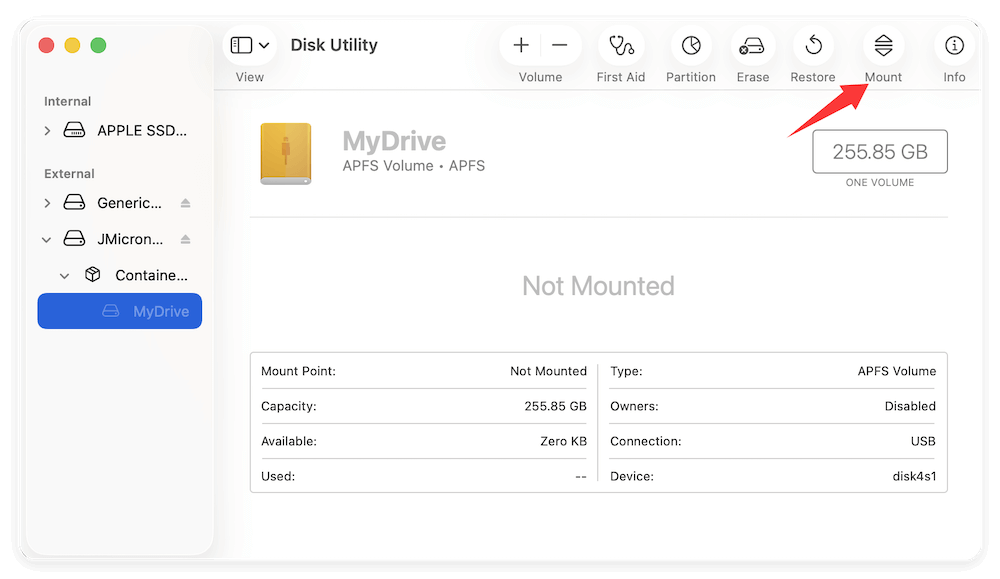Expand the Generic external disk
Viewport: 1000px width, 579px height.
46,202
